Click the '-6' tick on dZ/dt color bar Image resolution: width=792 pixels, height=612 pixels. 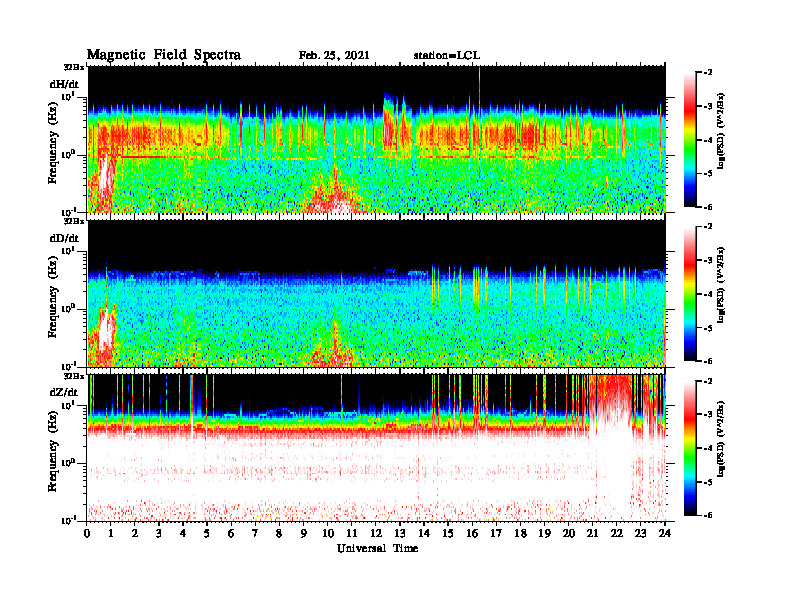coord(709,515)
